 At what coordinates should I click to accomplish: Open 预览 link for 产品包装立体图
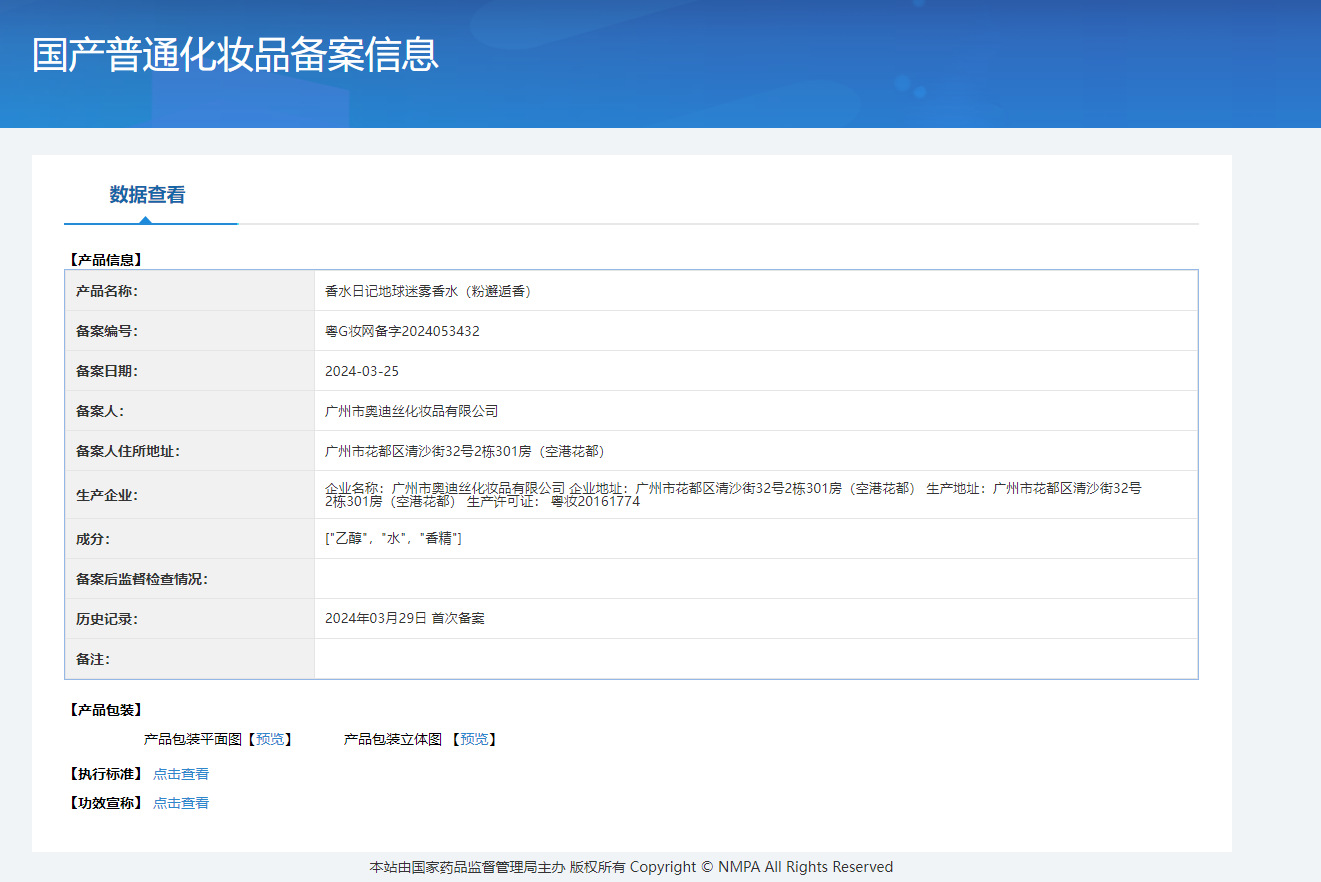474,739
